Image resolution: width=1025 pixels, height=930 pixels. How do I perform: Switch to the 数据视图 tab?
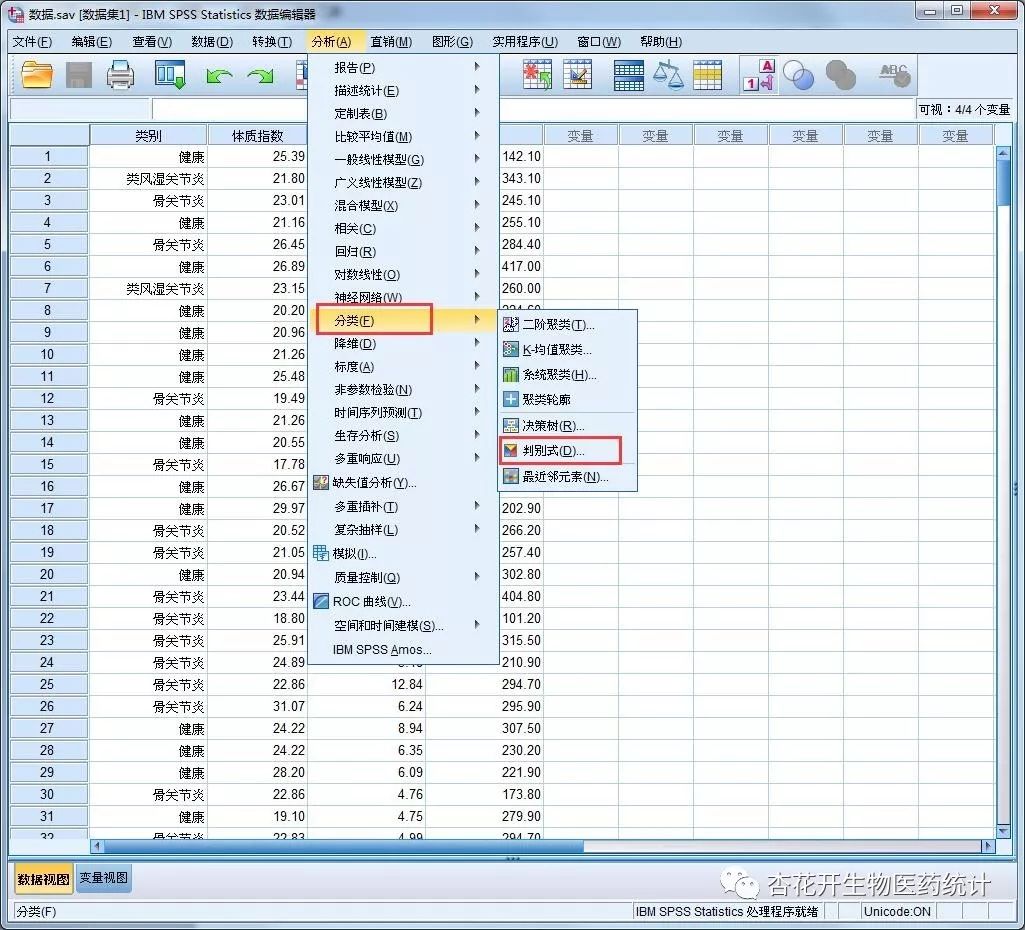click(x=43, y=879)
